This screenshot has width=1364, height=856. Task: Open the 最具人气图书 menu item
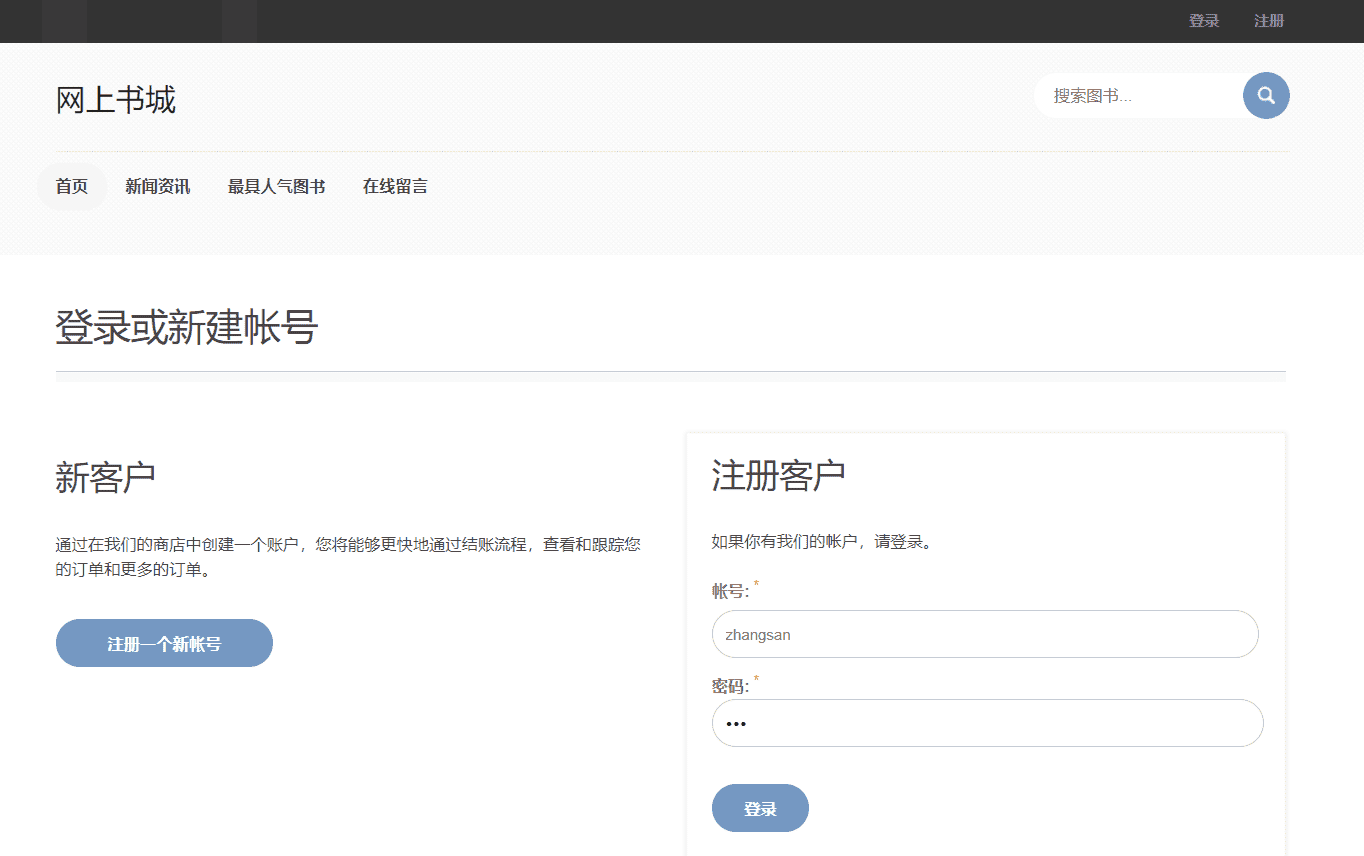click(276, 186)
